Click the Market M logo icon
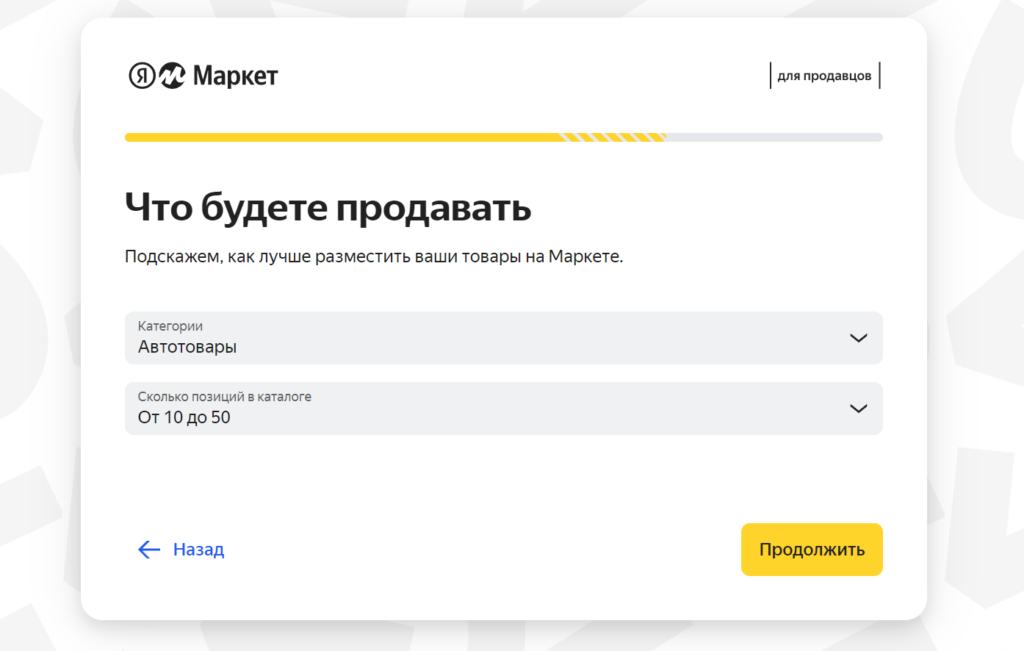Screen dimensions: 1024x651 tap(172, 76)
